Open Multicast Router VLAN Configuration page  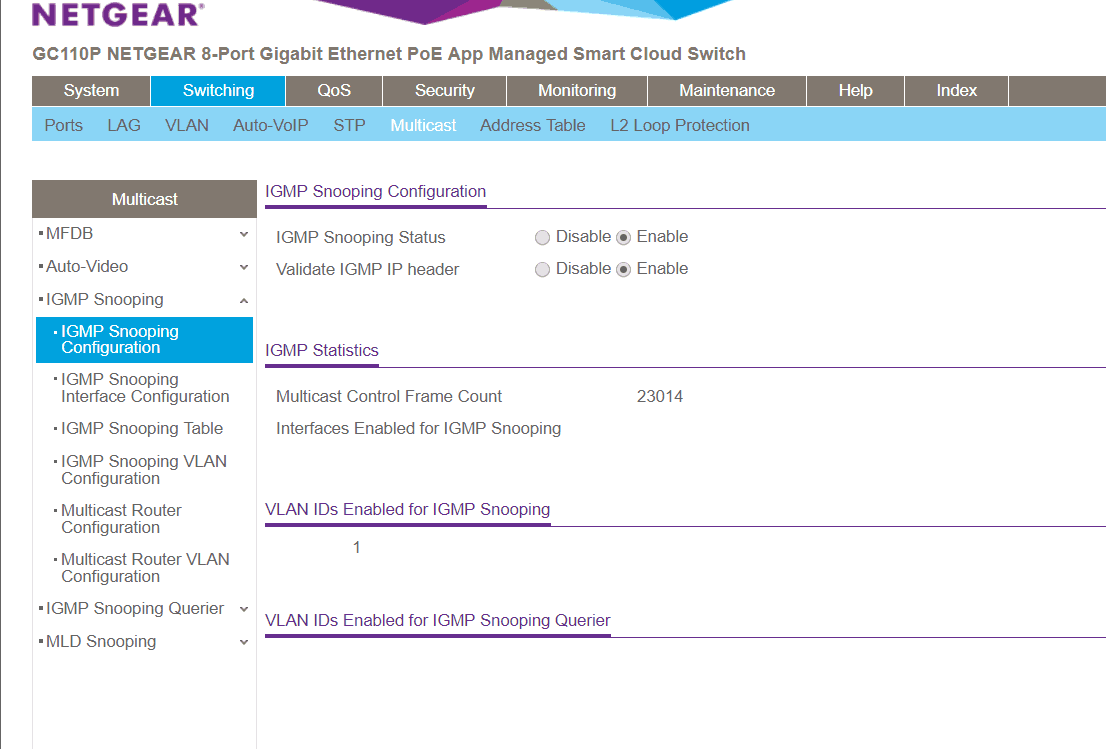point(144,568)
